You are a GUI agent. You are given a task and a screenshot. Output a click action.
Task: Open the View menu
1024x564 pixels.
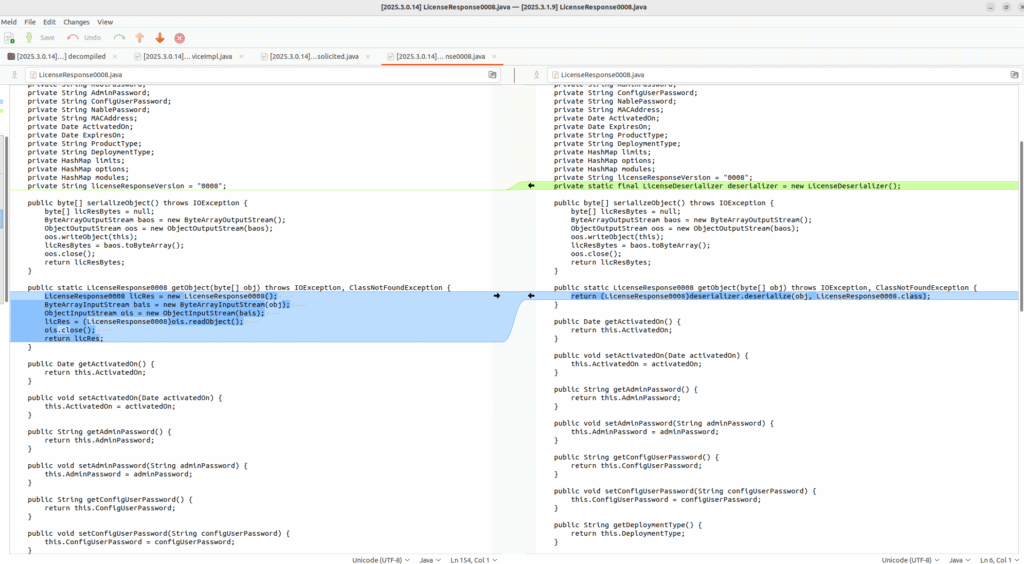pos(105,22)
